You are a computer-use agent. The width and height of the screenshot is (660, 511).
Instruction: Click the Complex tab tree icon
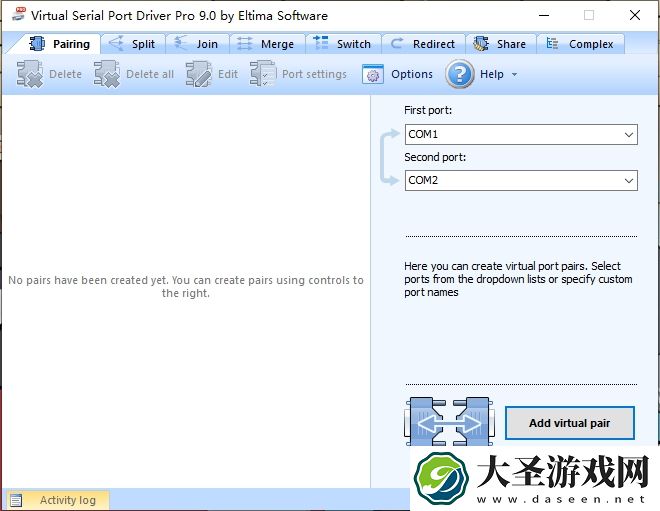click(552, 43)
